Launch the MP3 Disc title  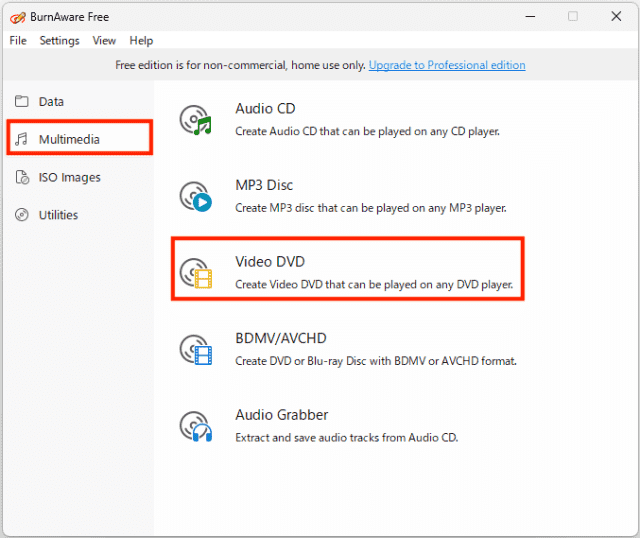click(x=264, y=185)
